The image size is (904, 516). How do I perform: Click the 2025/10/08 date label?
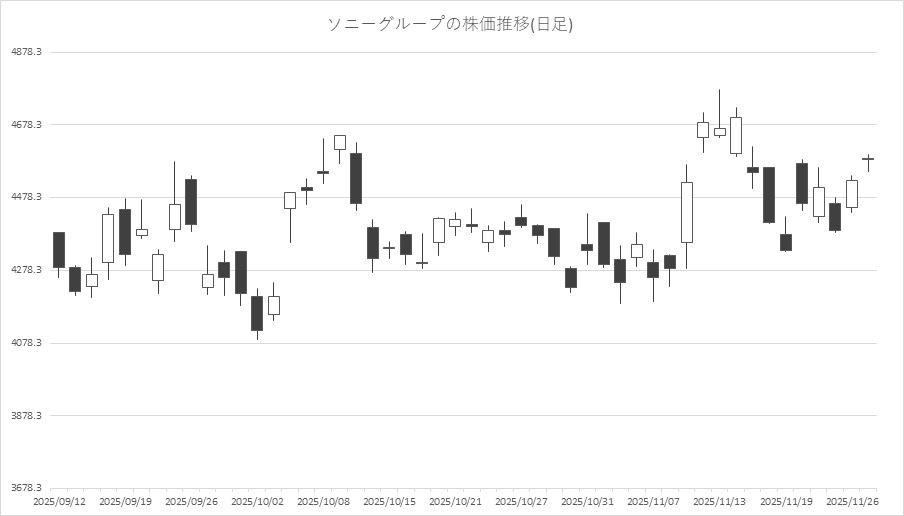[323, 502]
